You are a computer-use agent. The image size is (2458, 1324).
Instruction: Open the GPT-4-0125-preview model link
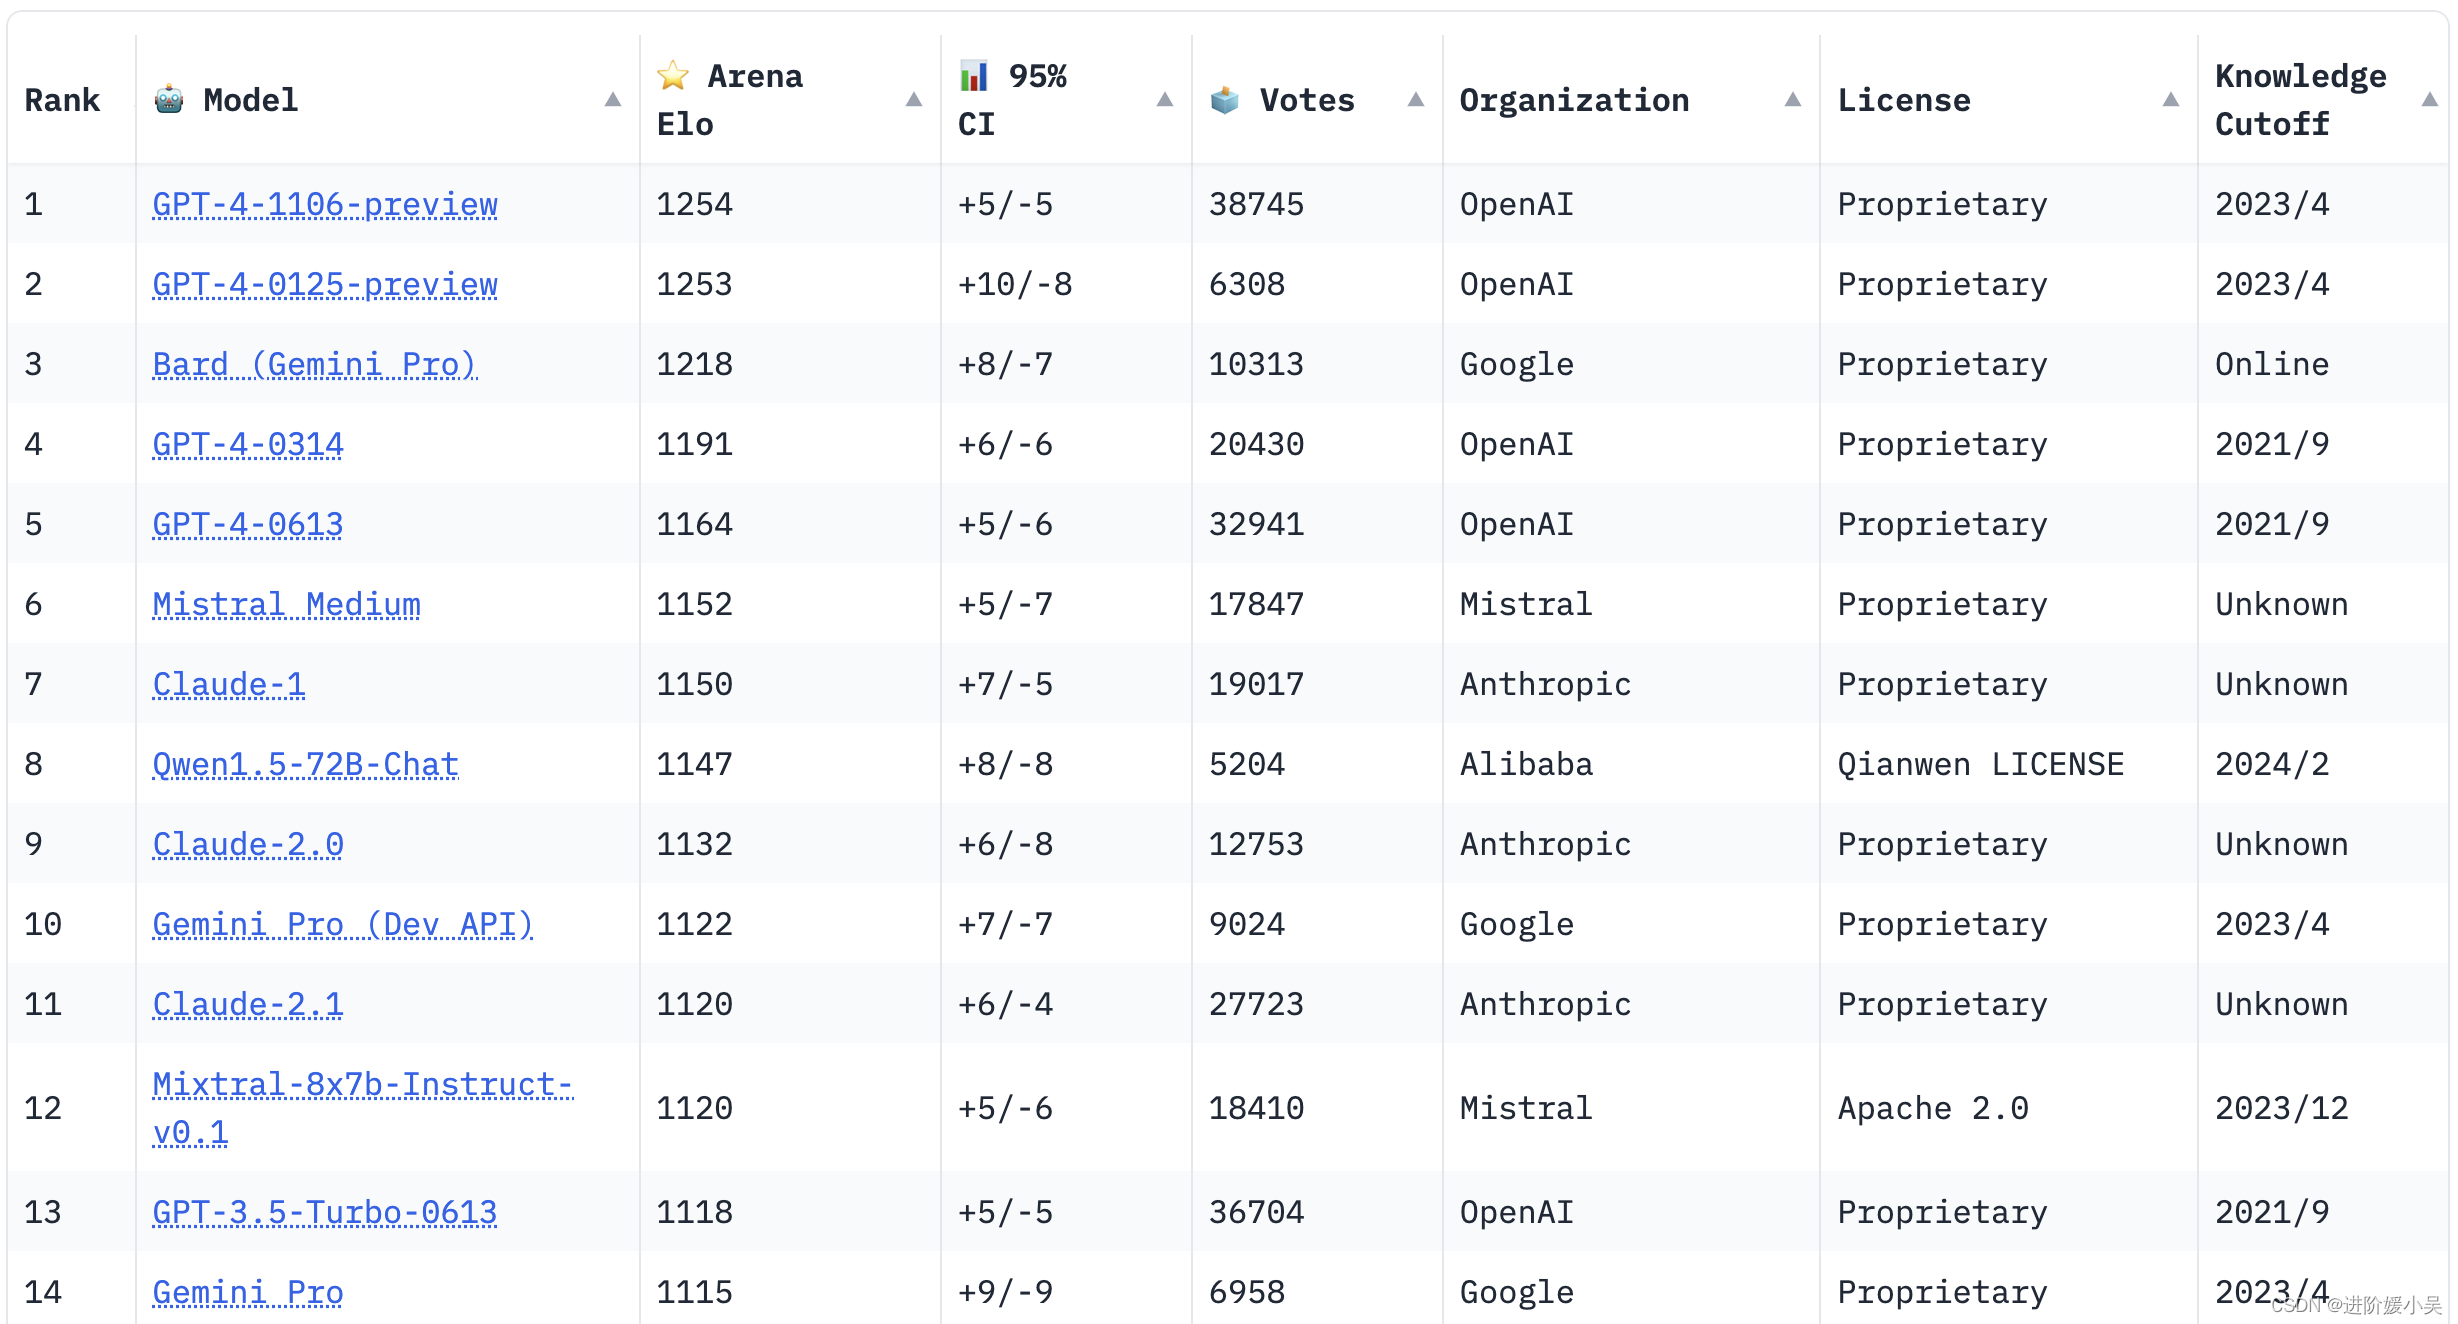[x=325, y=284]
